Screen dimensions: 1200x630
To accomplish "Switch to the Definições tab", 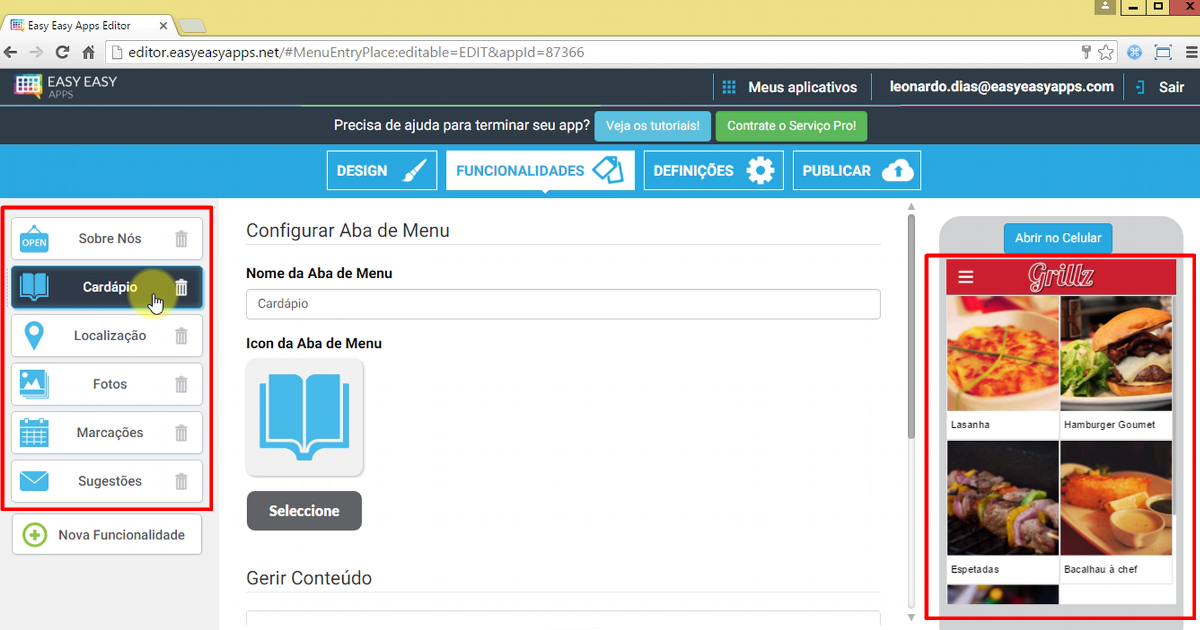I will click(714, 171).
